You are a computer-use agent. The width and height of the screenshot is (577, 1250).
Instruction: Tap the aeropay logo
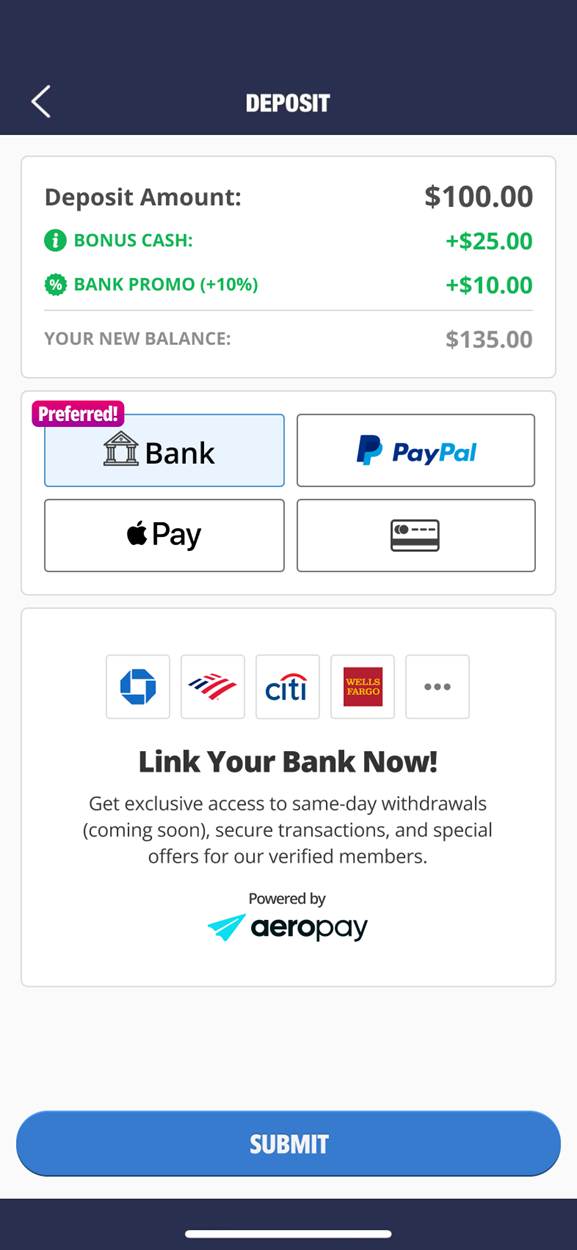(x=288, y=928)
